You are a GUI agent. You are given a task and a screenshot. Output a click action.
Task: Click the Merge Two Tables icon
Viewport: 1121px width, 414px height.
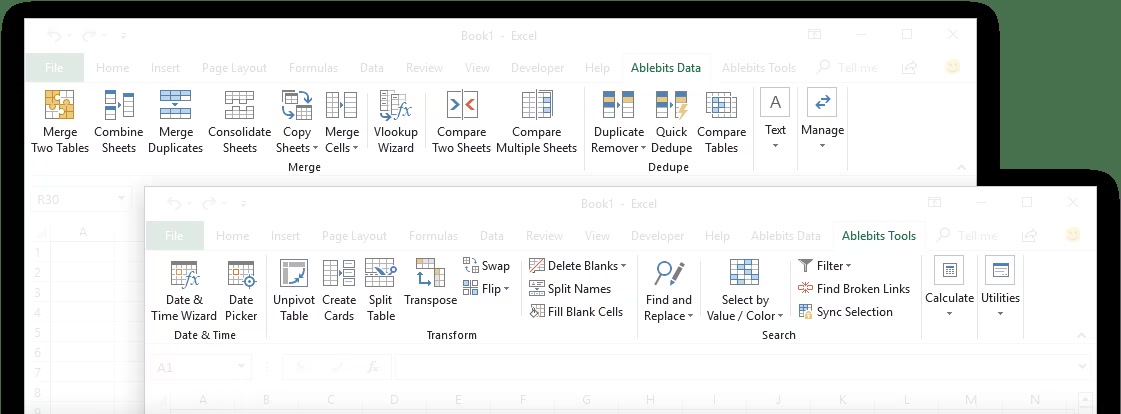click(60, 105)
